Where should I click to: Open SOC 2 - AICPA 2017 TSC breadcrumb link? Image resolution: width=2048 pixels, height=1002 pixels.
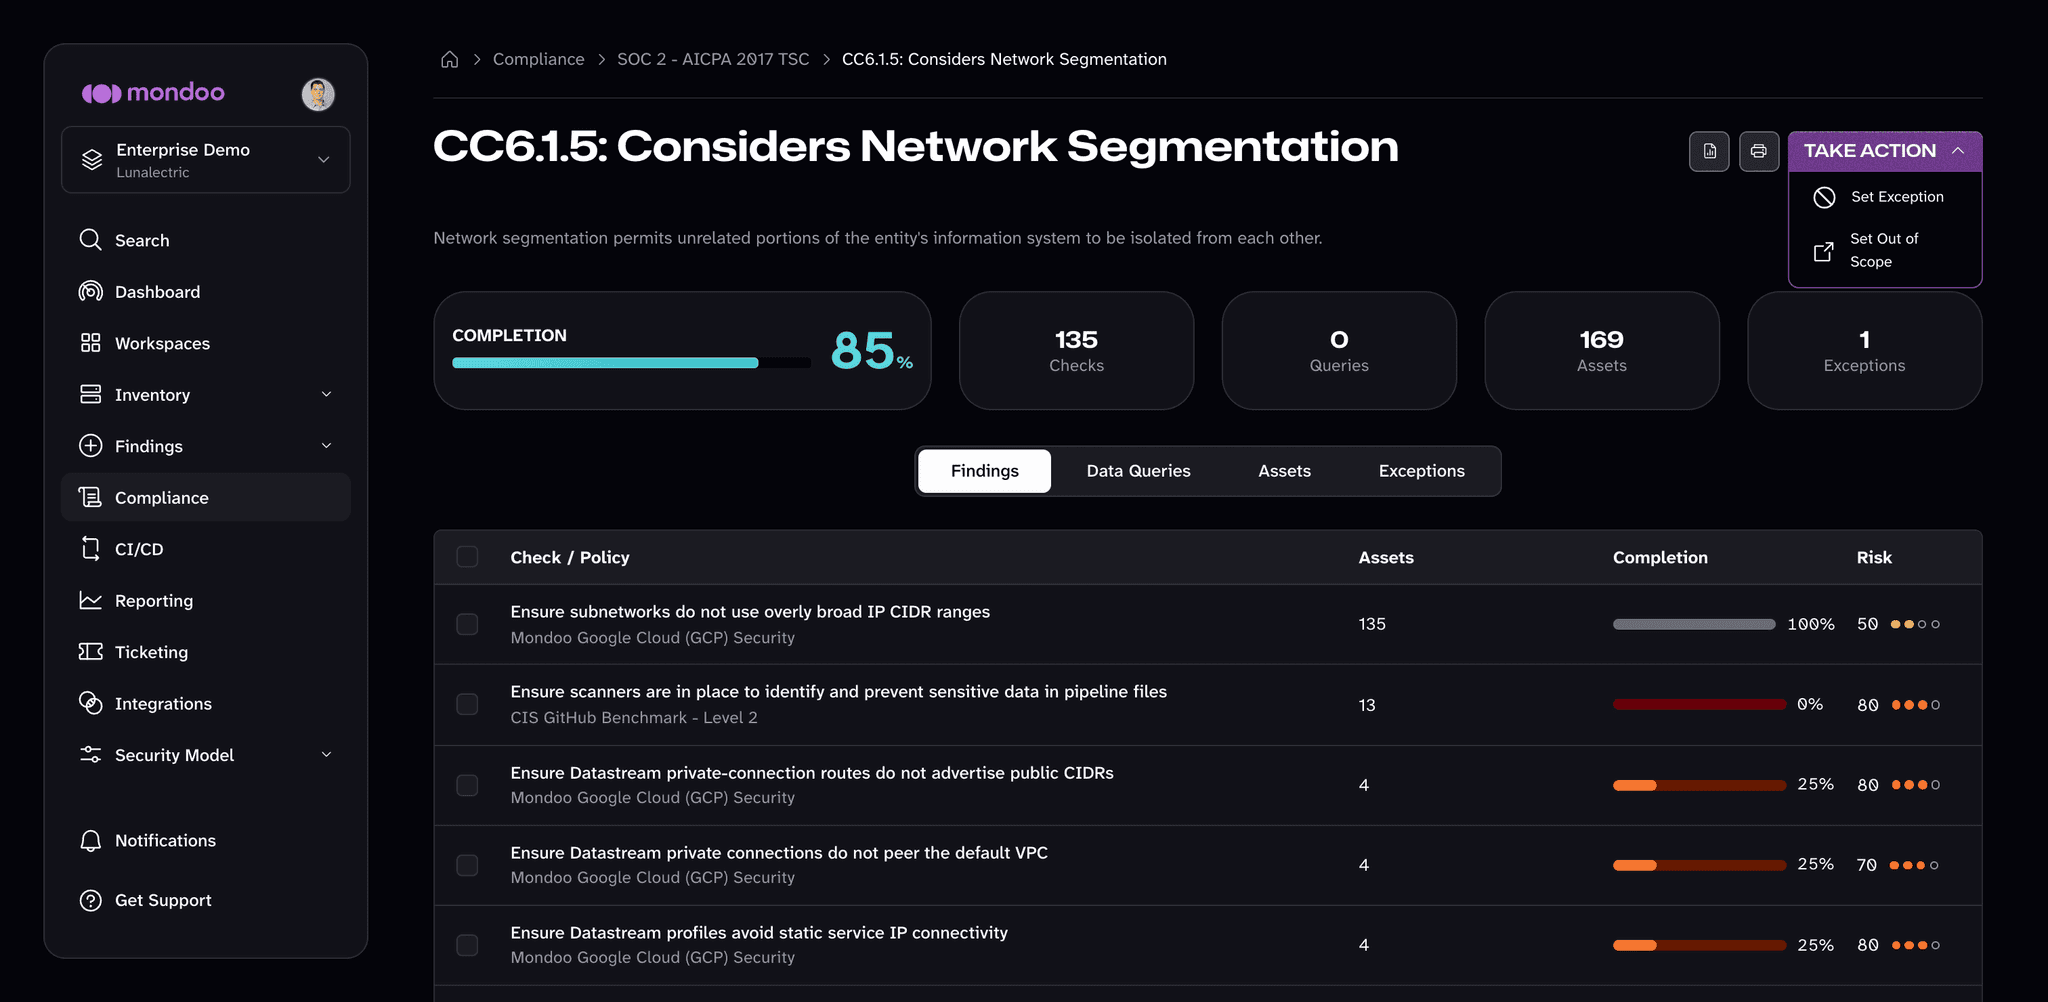pos(713,60)
